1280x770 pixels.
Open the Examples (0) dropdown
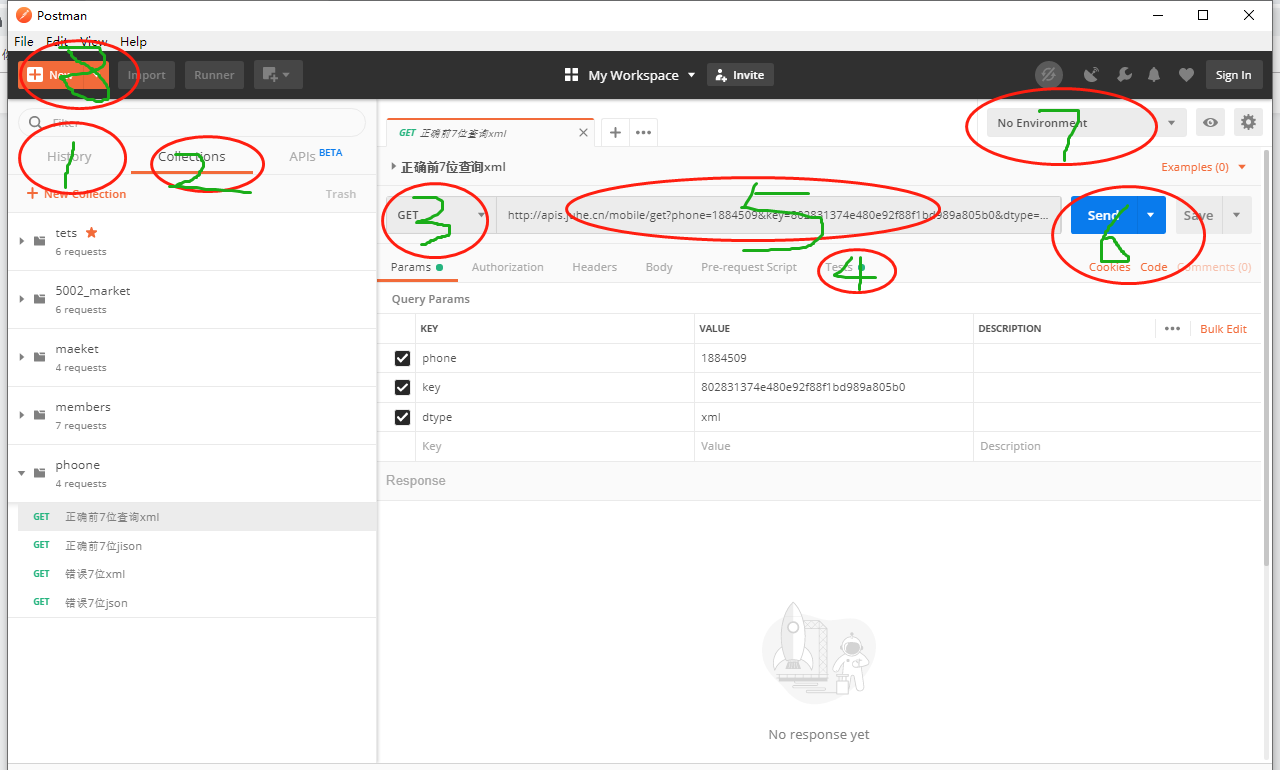click(x=1204, y=167)
